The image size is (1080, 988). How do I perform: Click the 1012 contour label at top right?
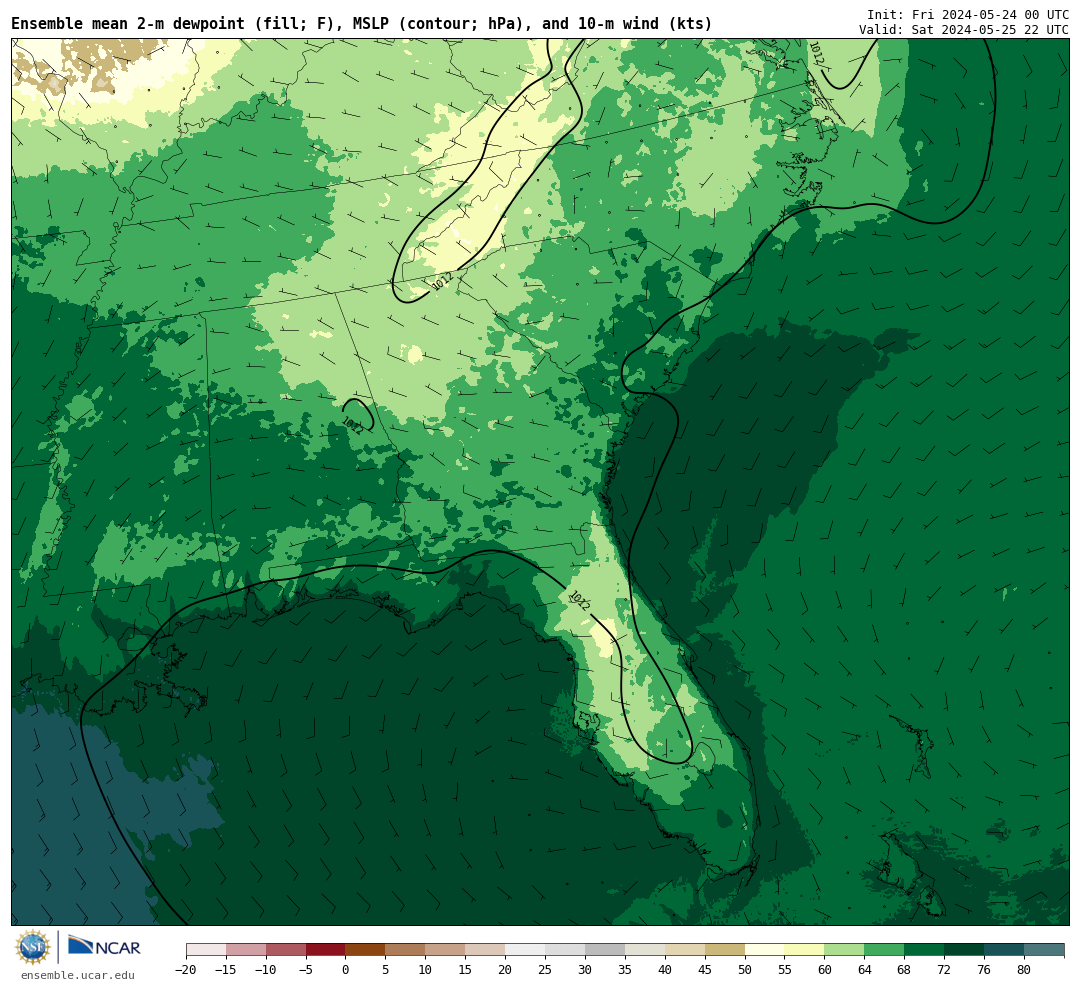click(816, 54)
